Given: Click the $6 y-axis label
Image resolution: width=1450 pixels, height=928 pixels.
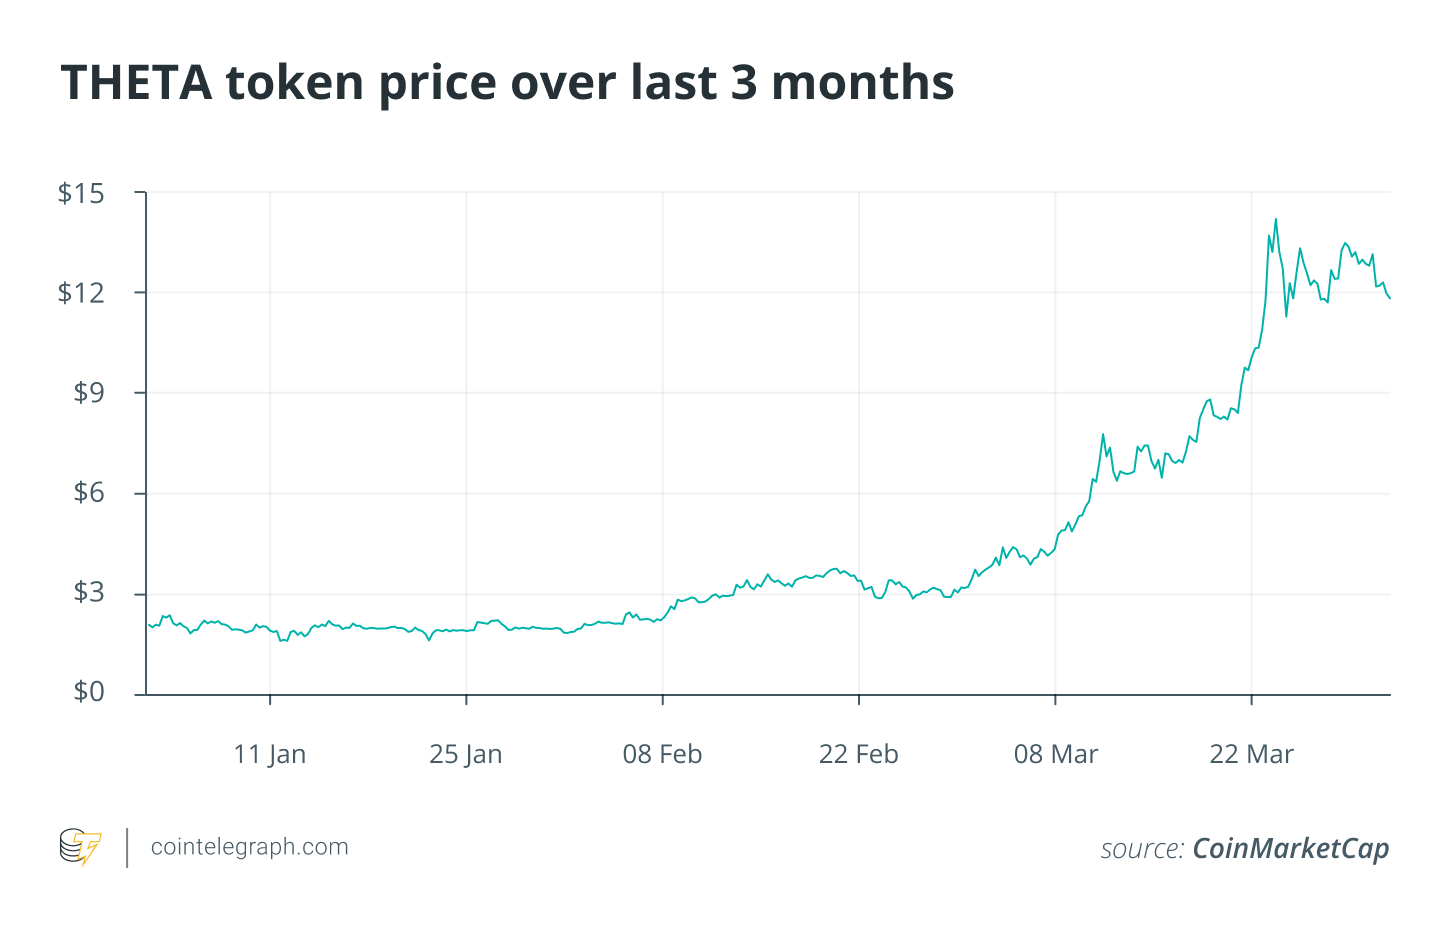Looking at the screenshot, I should click(88, 493).
